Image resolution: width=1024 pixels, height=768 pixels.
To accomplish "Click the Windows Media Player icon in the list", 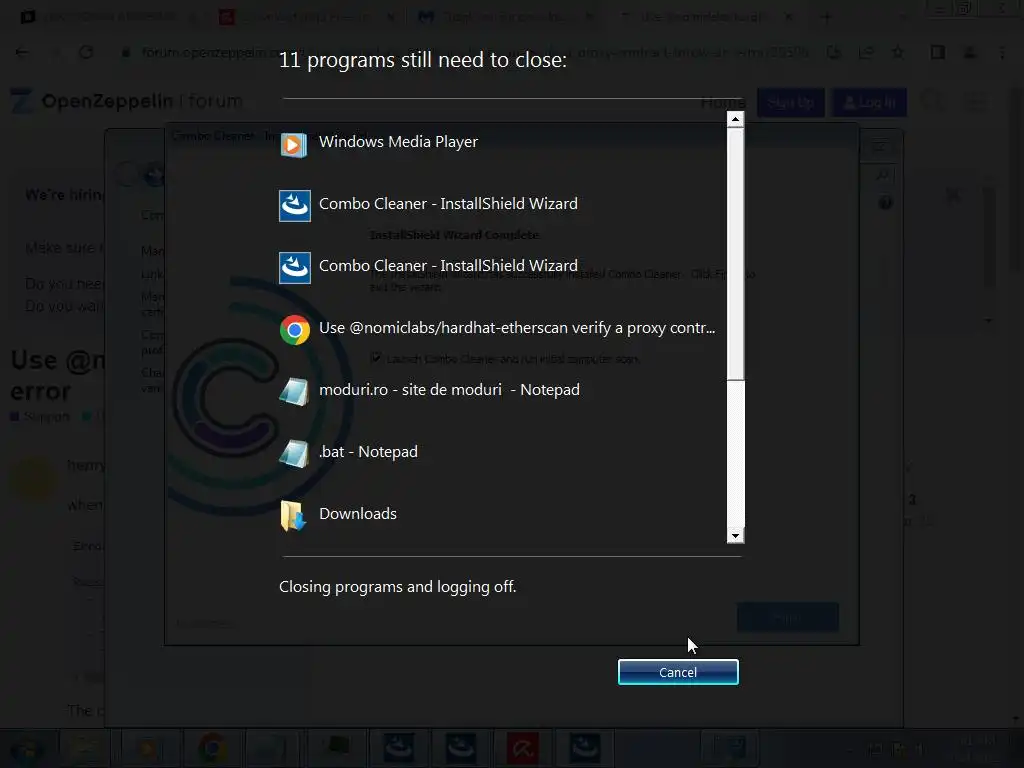I will click(294, 144).
